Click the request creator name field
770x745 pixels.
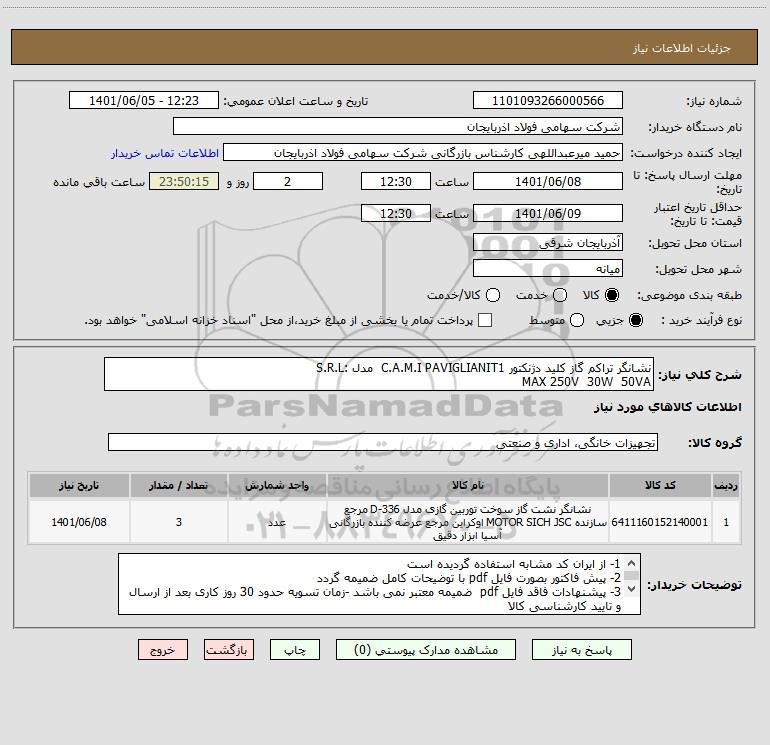click(423, 153)
